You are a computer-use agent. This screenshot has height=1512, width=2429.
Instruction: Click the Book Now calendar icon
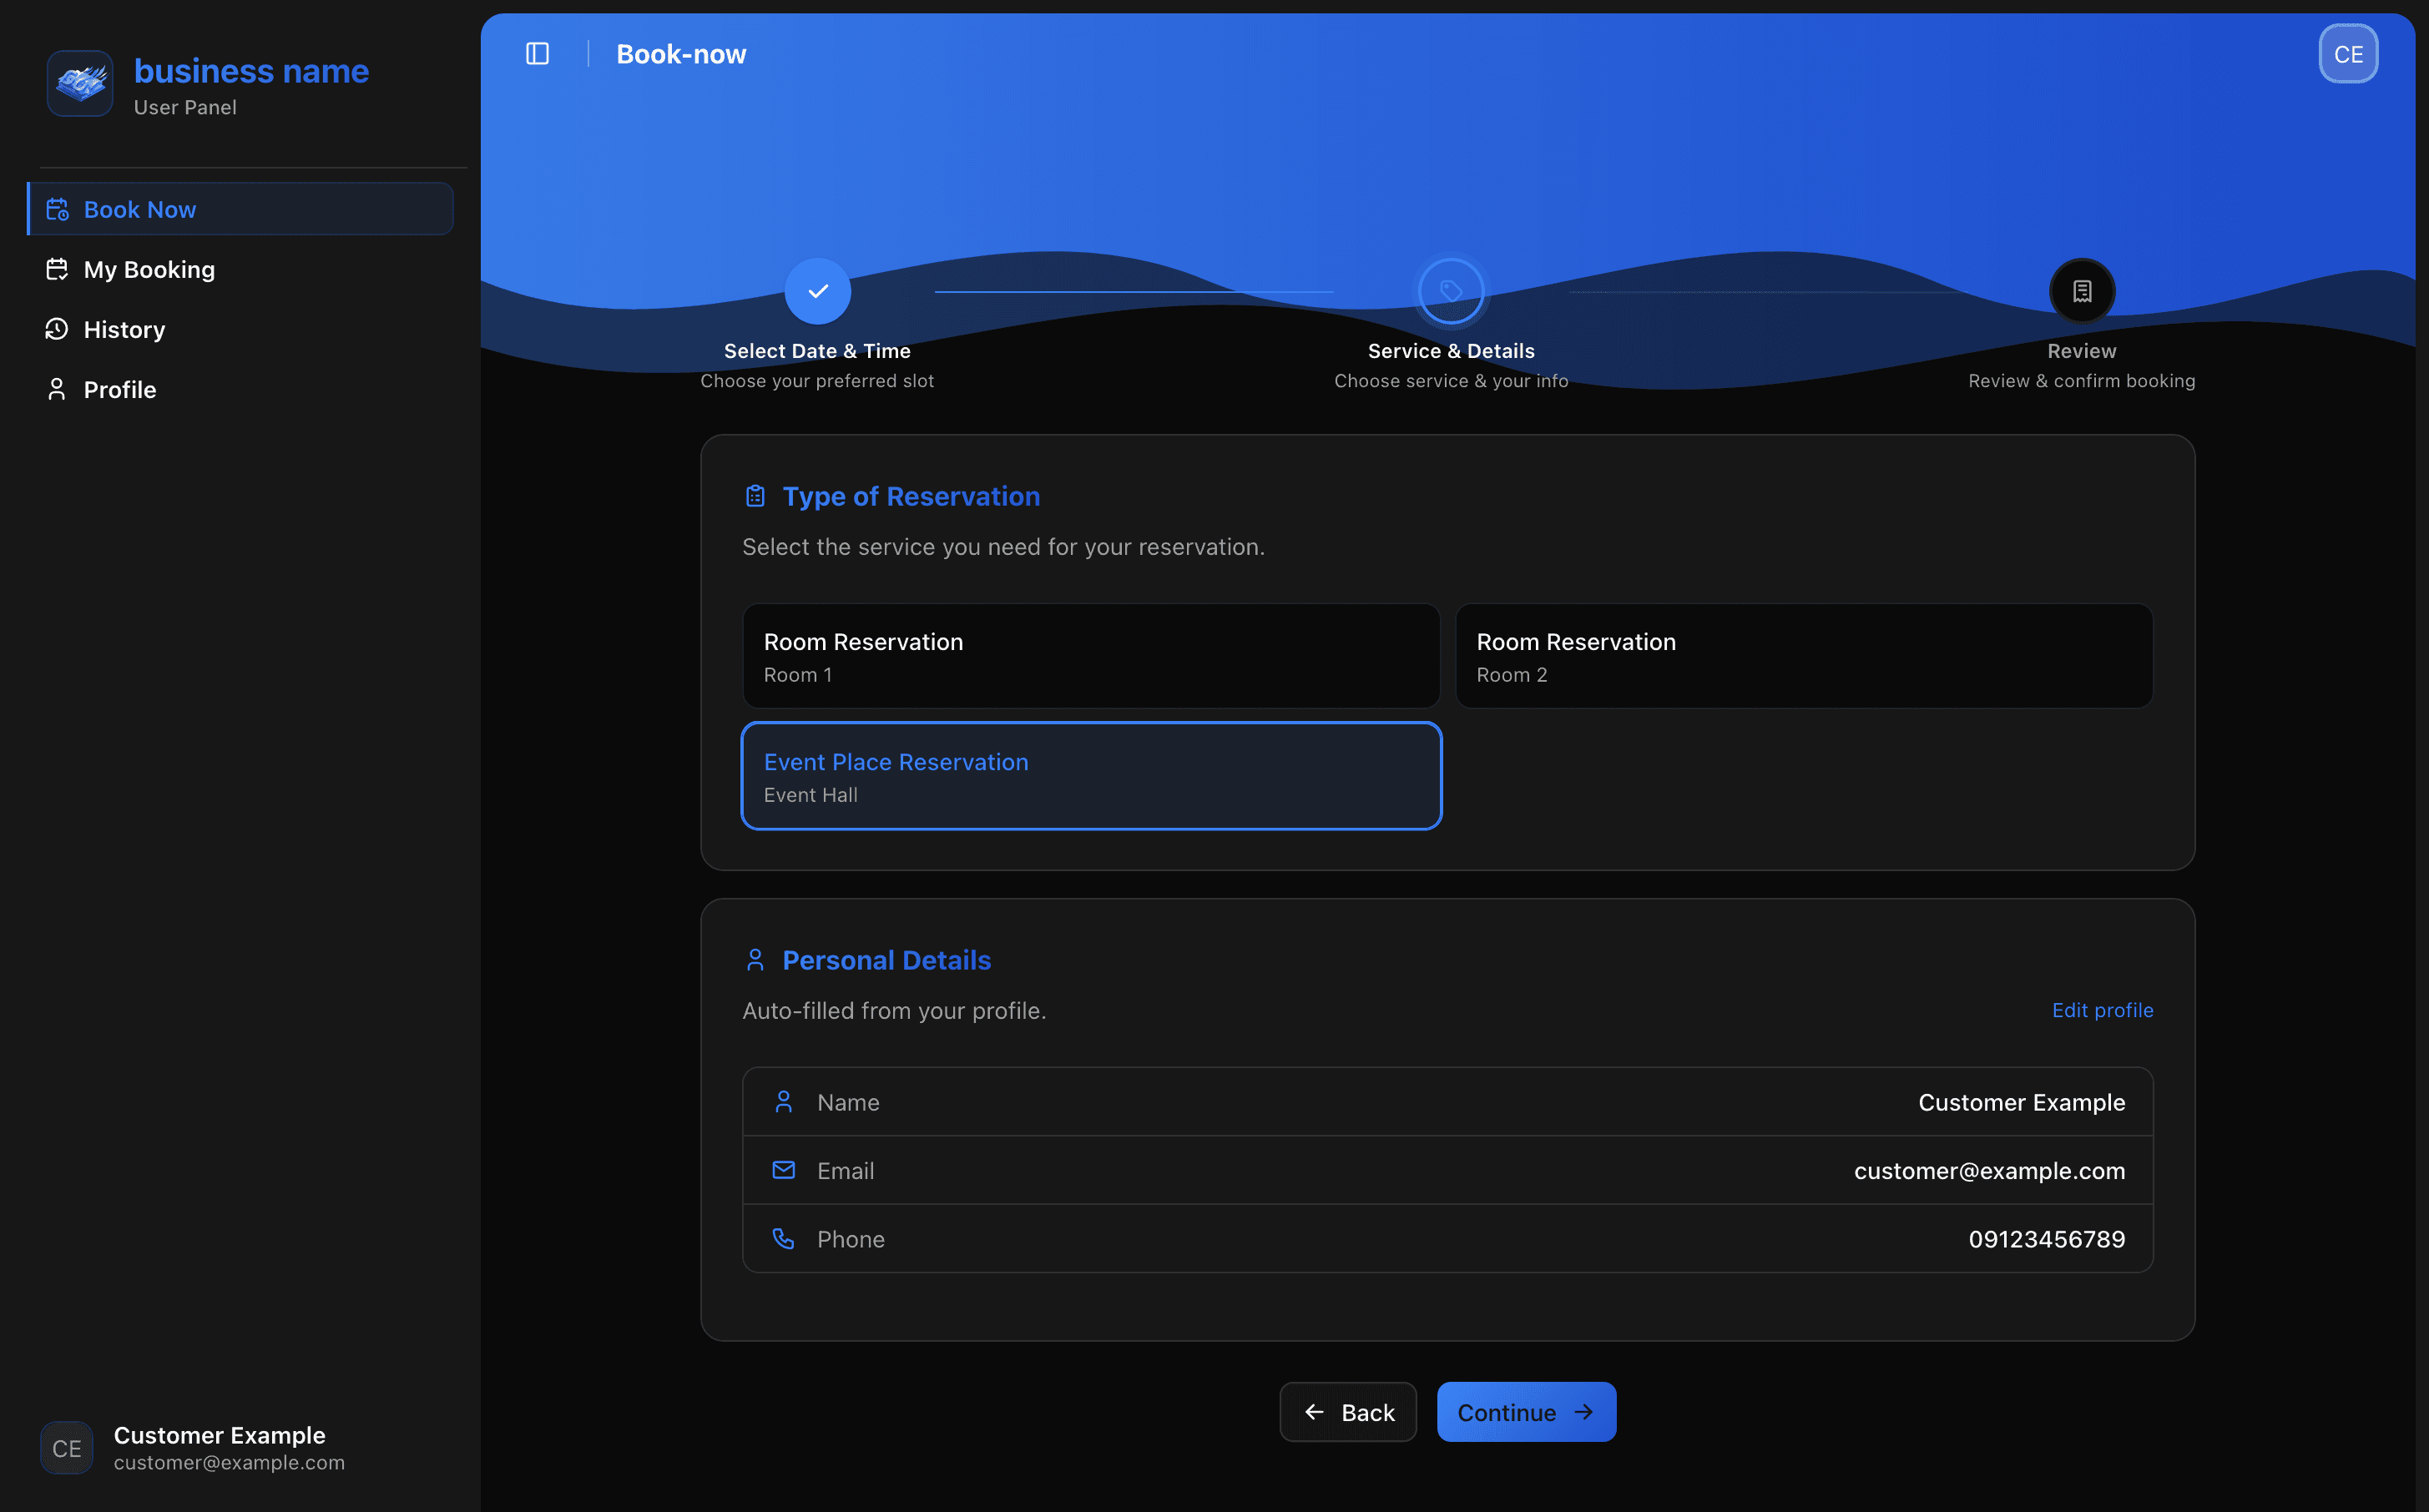point(57,209)
